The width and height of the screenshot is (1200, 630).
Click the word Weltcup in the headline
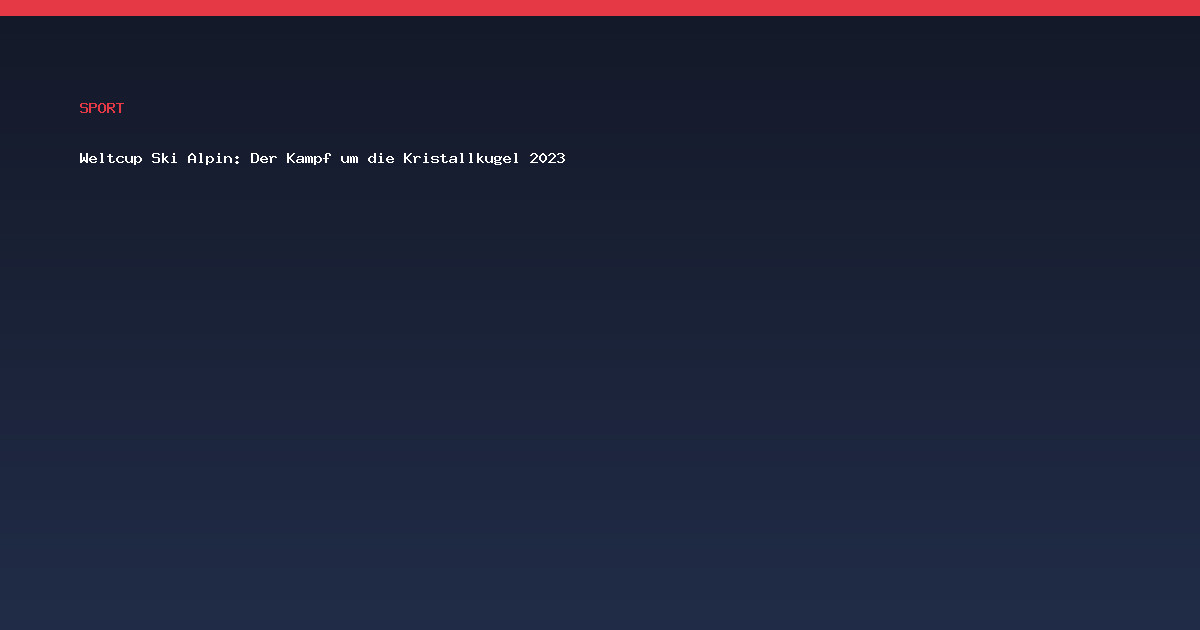tap(111, 158)
